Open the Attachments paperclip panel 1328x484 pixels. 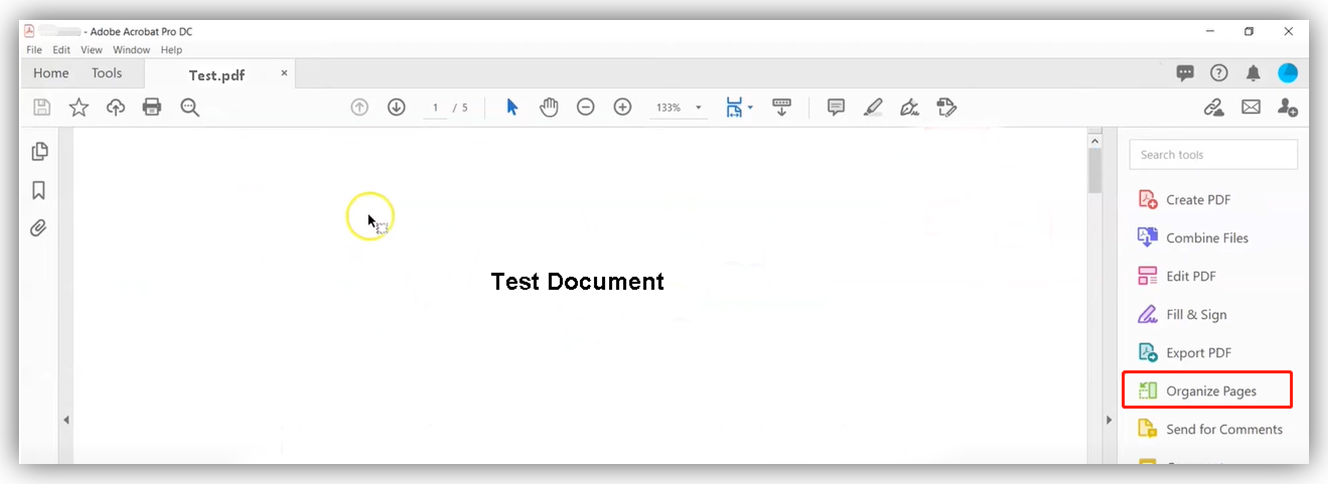tap(38, 228)
